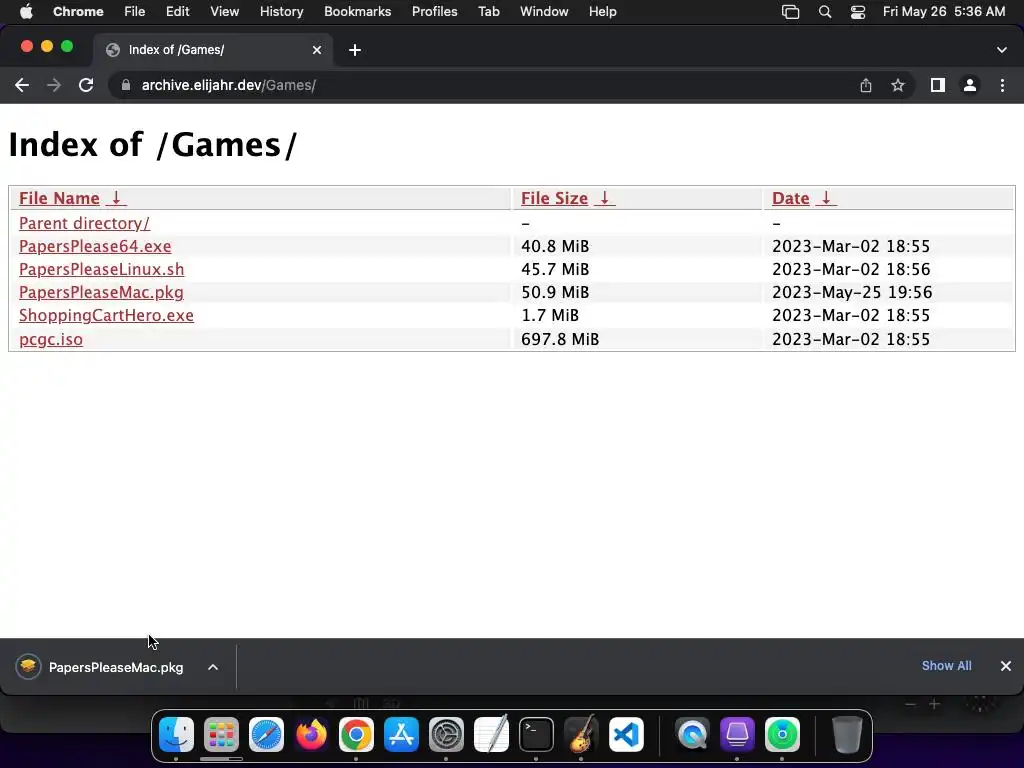This screenshot has height=768, width=1024.
Task: Open System Settings from the Dock
Action: point(446,735)
